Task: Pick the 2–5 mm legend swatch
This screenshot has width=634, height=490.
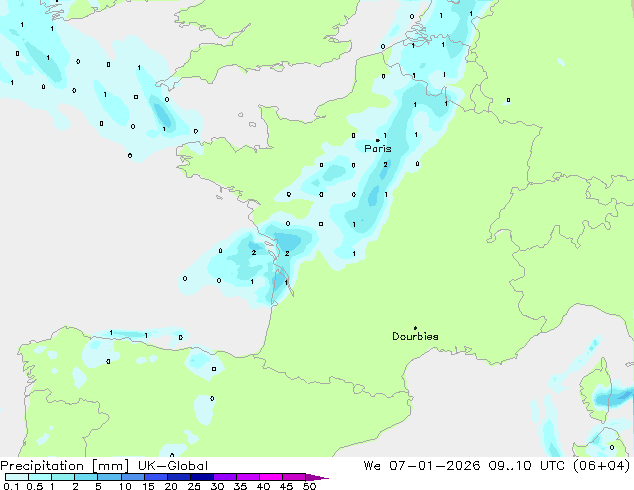Action: [x=86, y=477]
